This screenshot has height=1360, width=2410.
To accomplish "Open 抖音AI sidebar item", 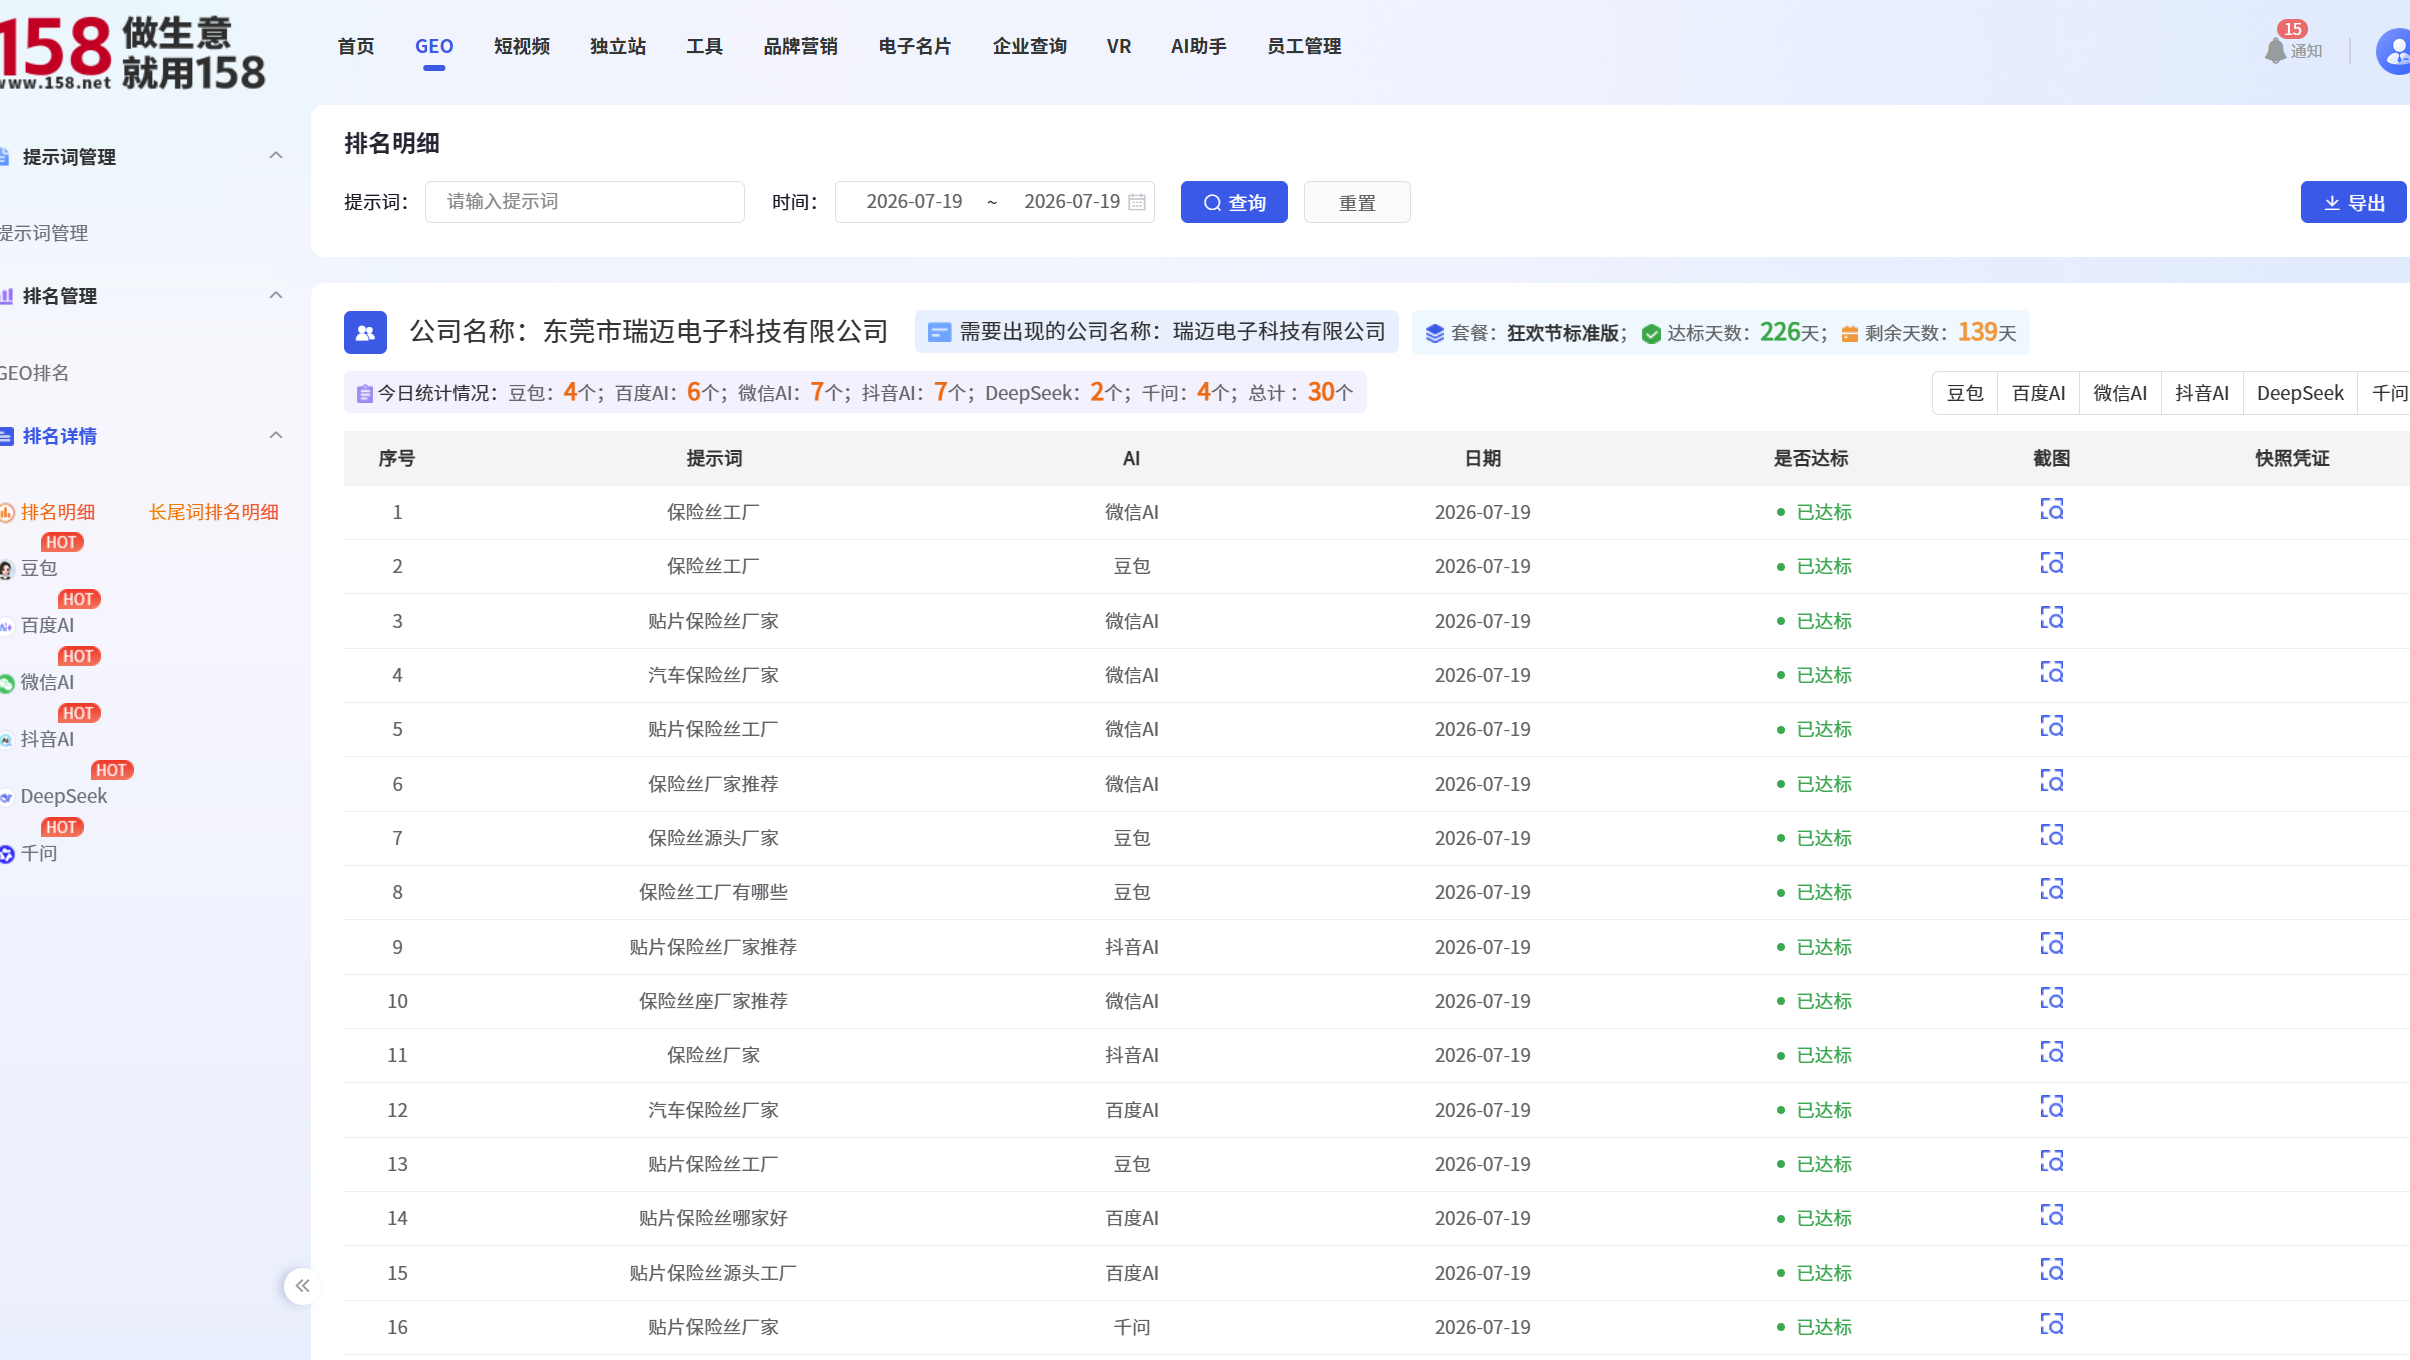I will pyautogui.click(x=47, y=739).
